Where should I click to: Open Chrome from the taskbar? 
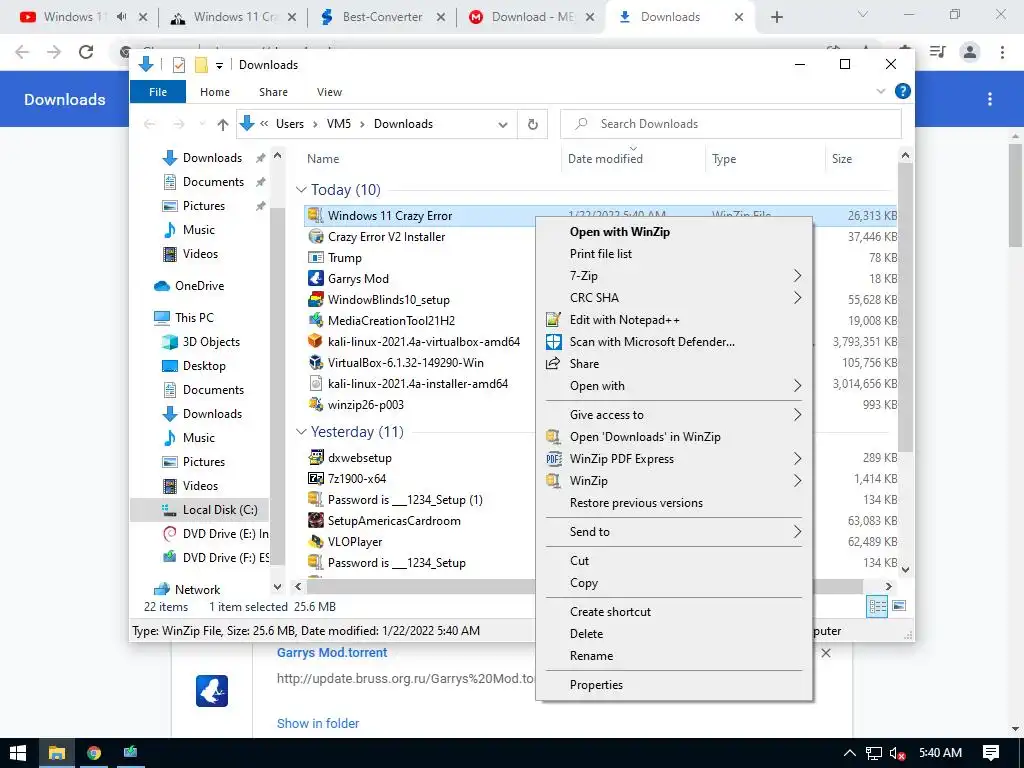(x=94, y=752)
